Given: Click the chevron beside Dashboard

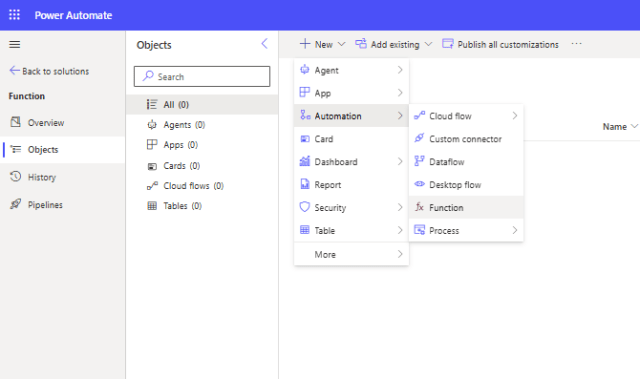Looking at the screenshot, I should point(400,162).
